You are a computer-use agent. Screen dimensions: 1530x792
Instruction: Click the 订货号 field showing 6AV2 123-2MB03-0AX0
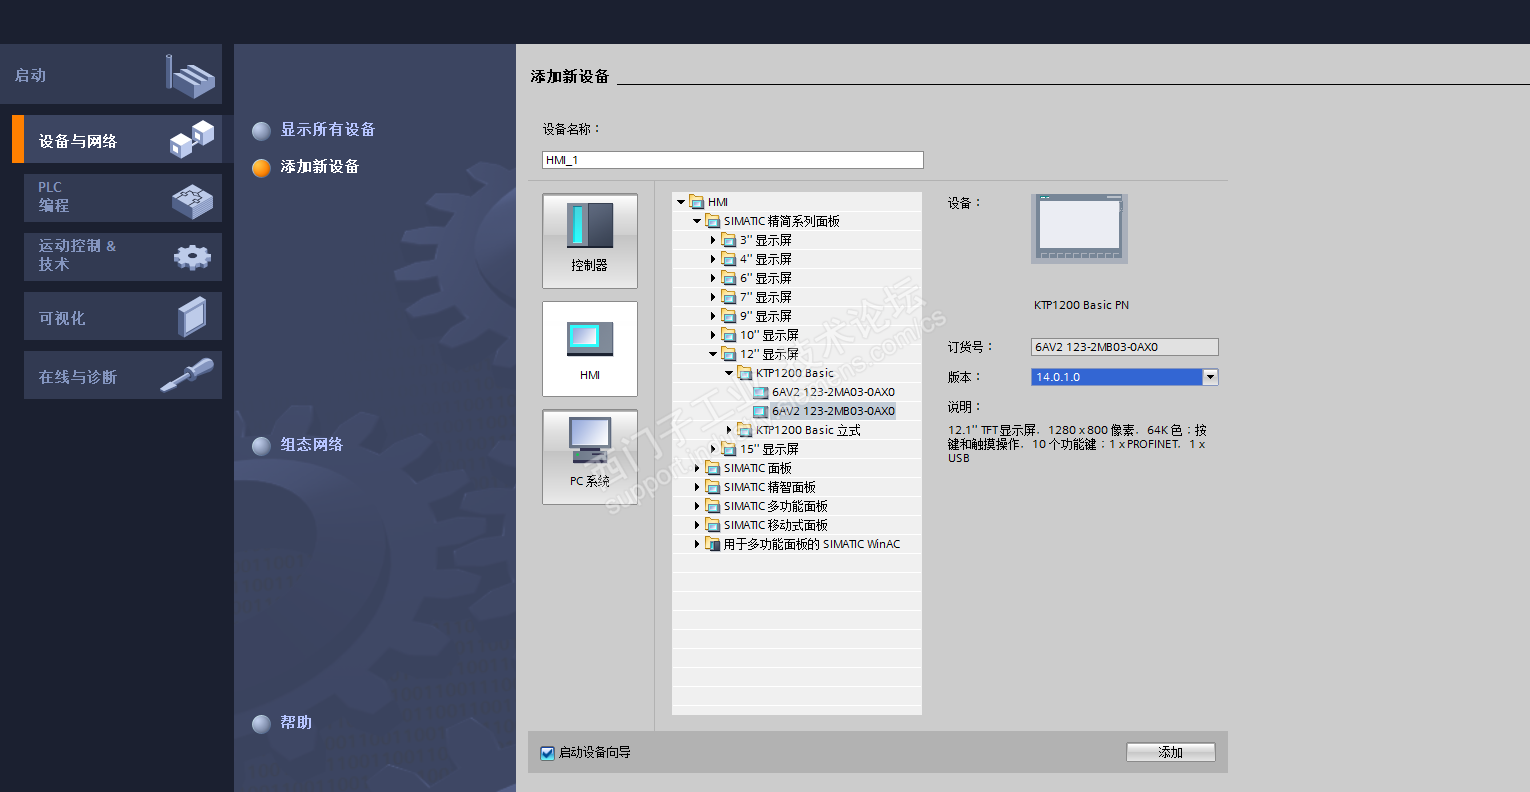pyautogui.click(x=1125, y=347)
